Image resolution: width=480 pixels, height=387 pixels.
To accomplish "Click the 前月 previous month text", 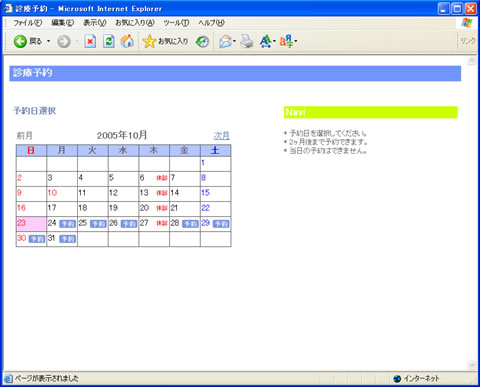I will (25, 136).
